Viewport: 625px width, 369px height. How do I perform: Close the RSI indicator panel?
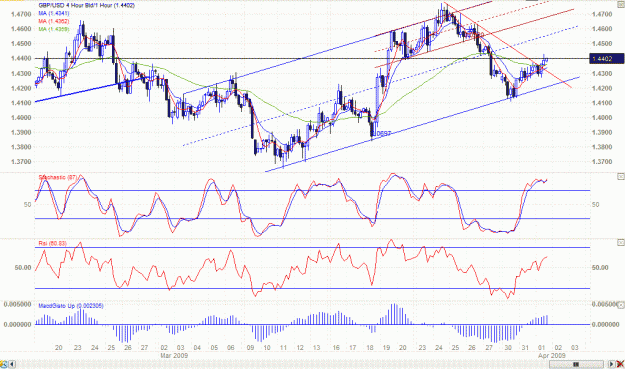(621, 242)
